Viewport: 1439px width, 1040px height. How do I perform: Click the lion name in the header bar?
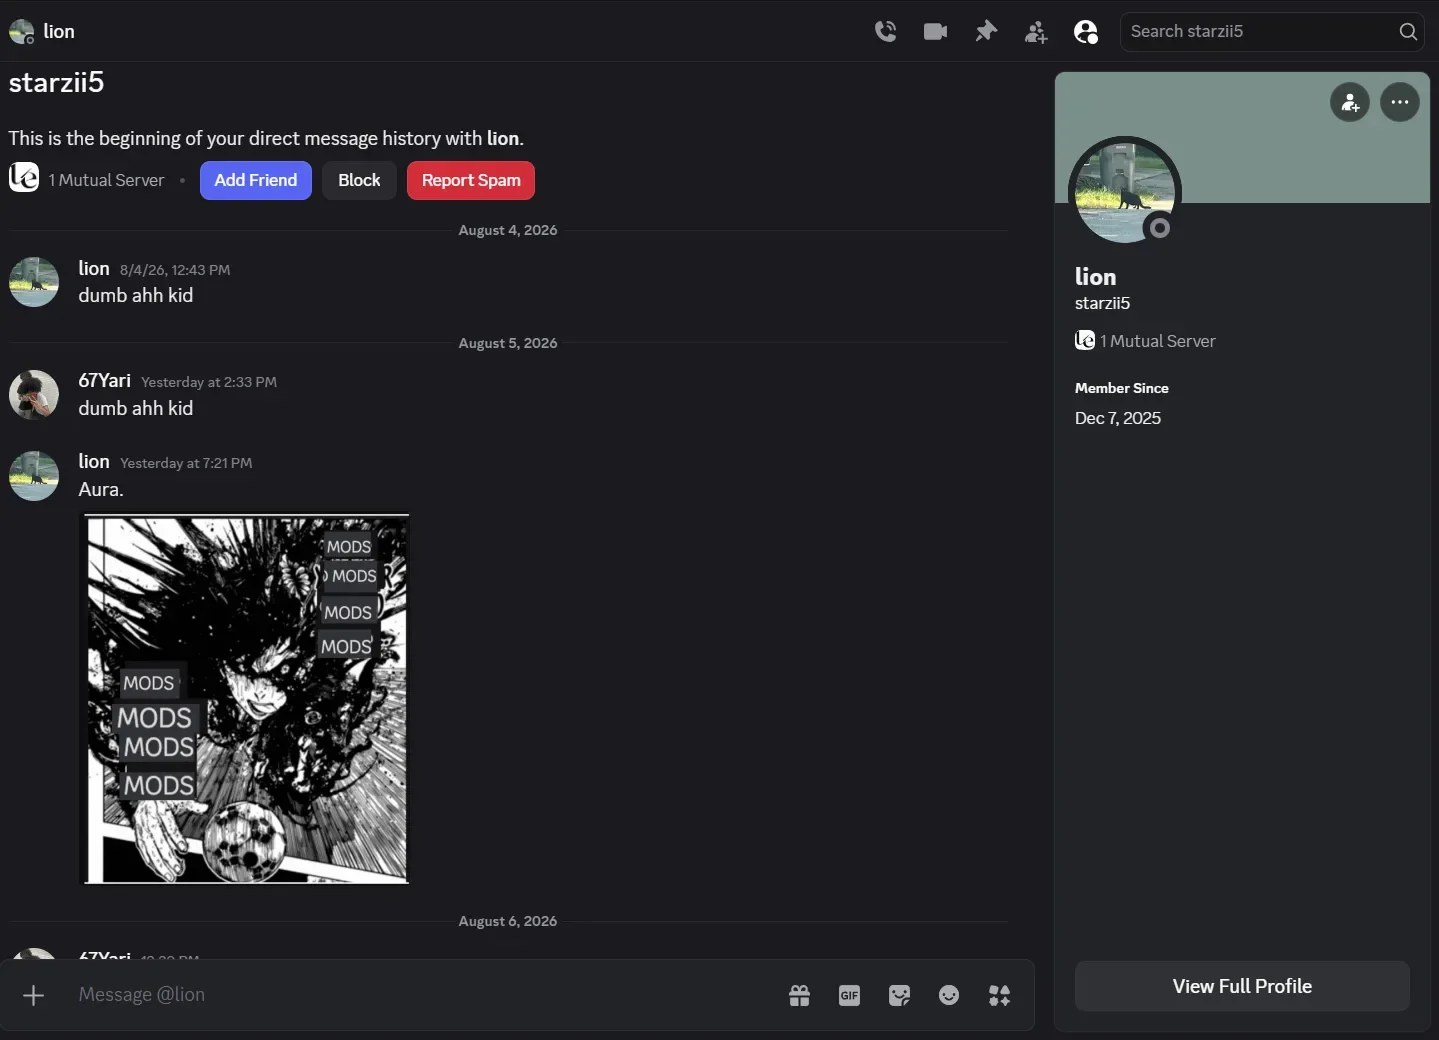59,31
